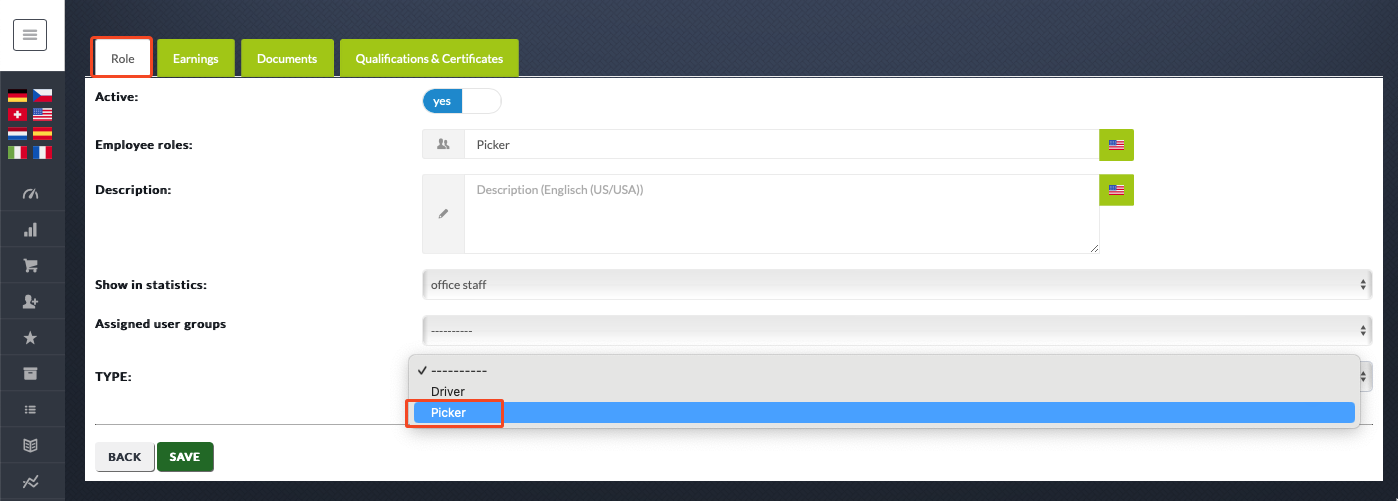
Task: Switch to the Earnings tab
Action: tap(196, 58)
